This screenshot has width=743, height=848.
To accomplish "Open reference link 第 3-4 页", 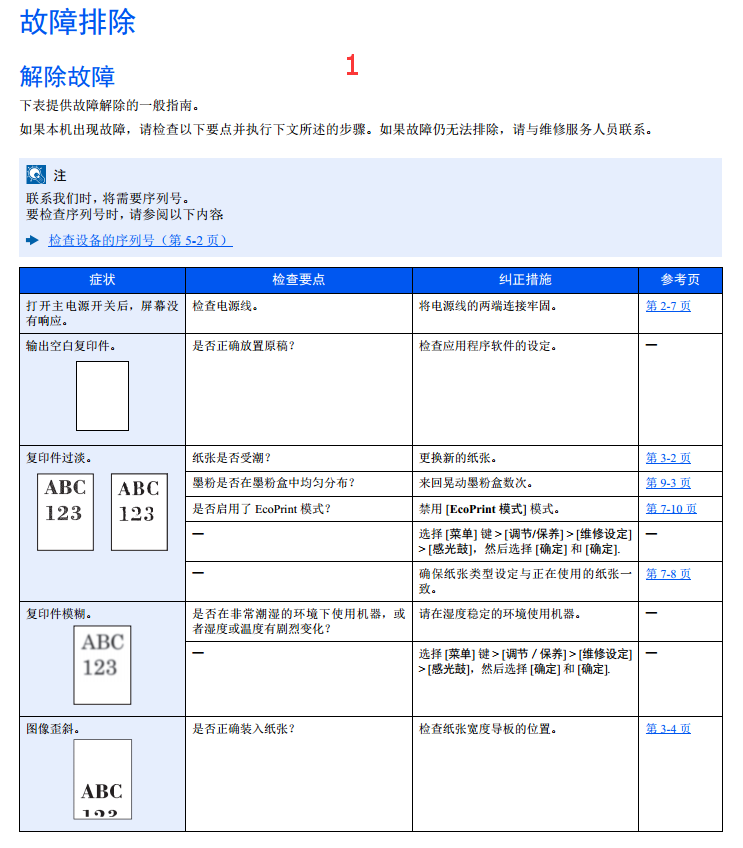I will click(x=668, y=729).
